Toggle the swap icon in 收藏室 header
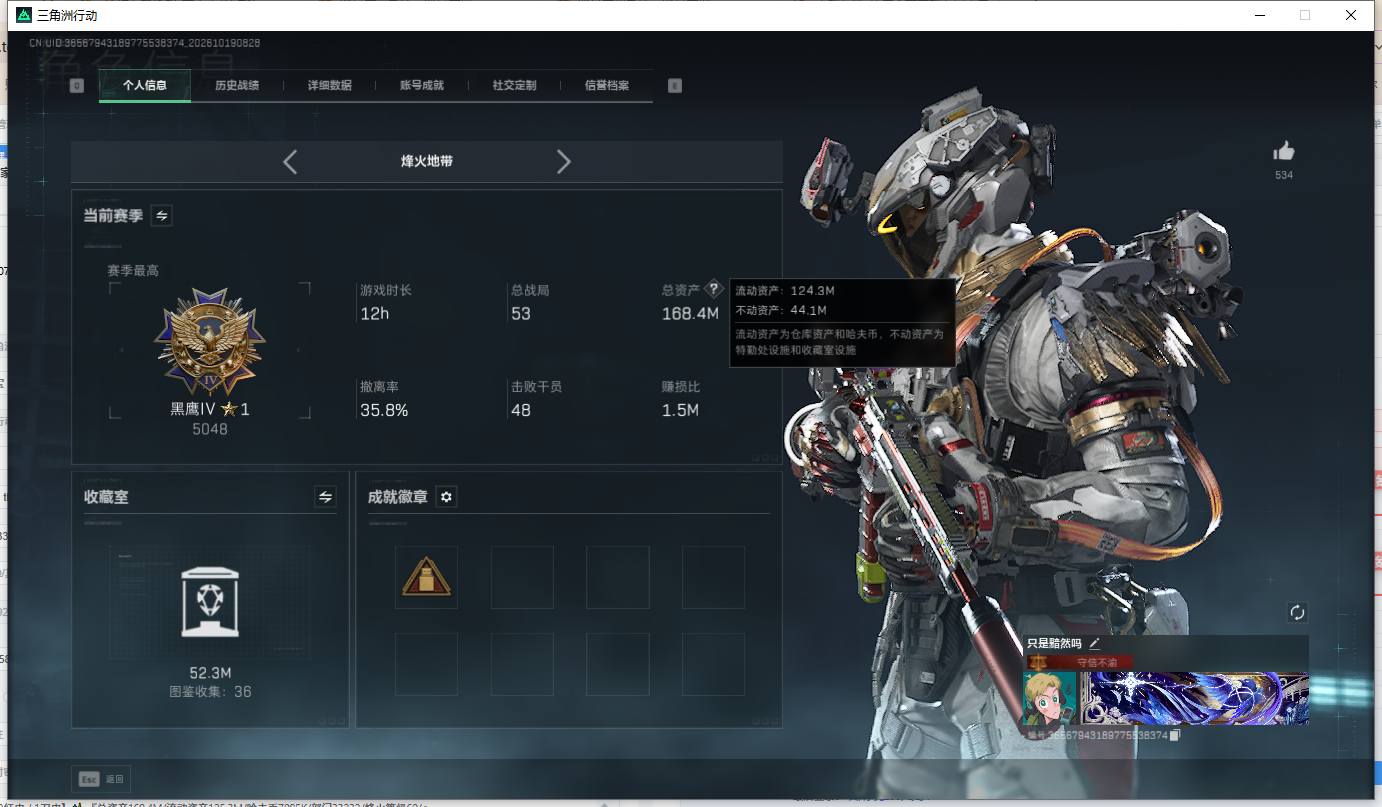Screen dimensions: 1382x807 pyautogui.click(x=325, y=496)
